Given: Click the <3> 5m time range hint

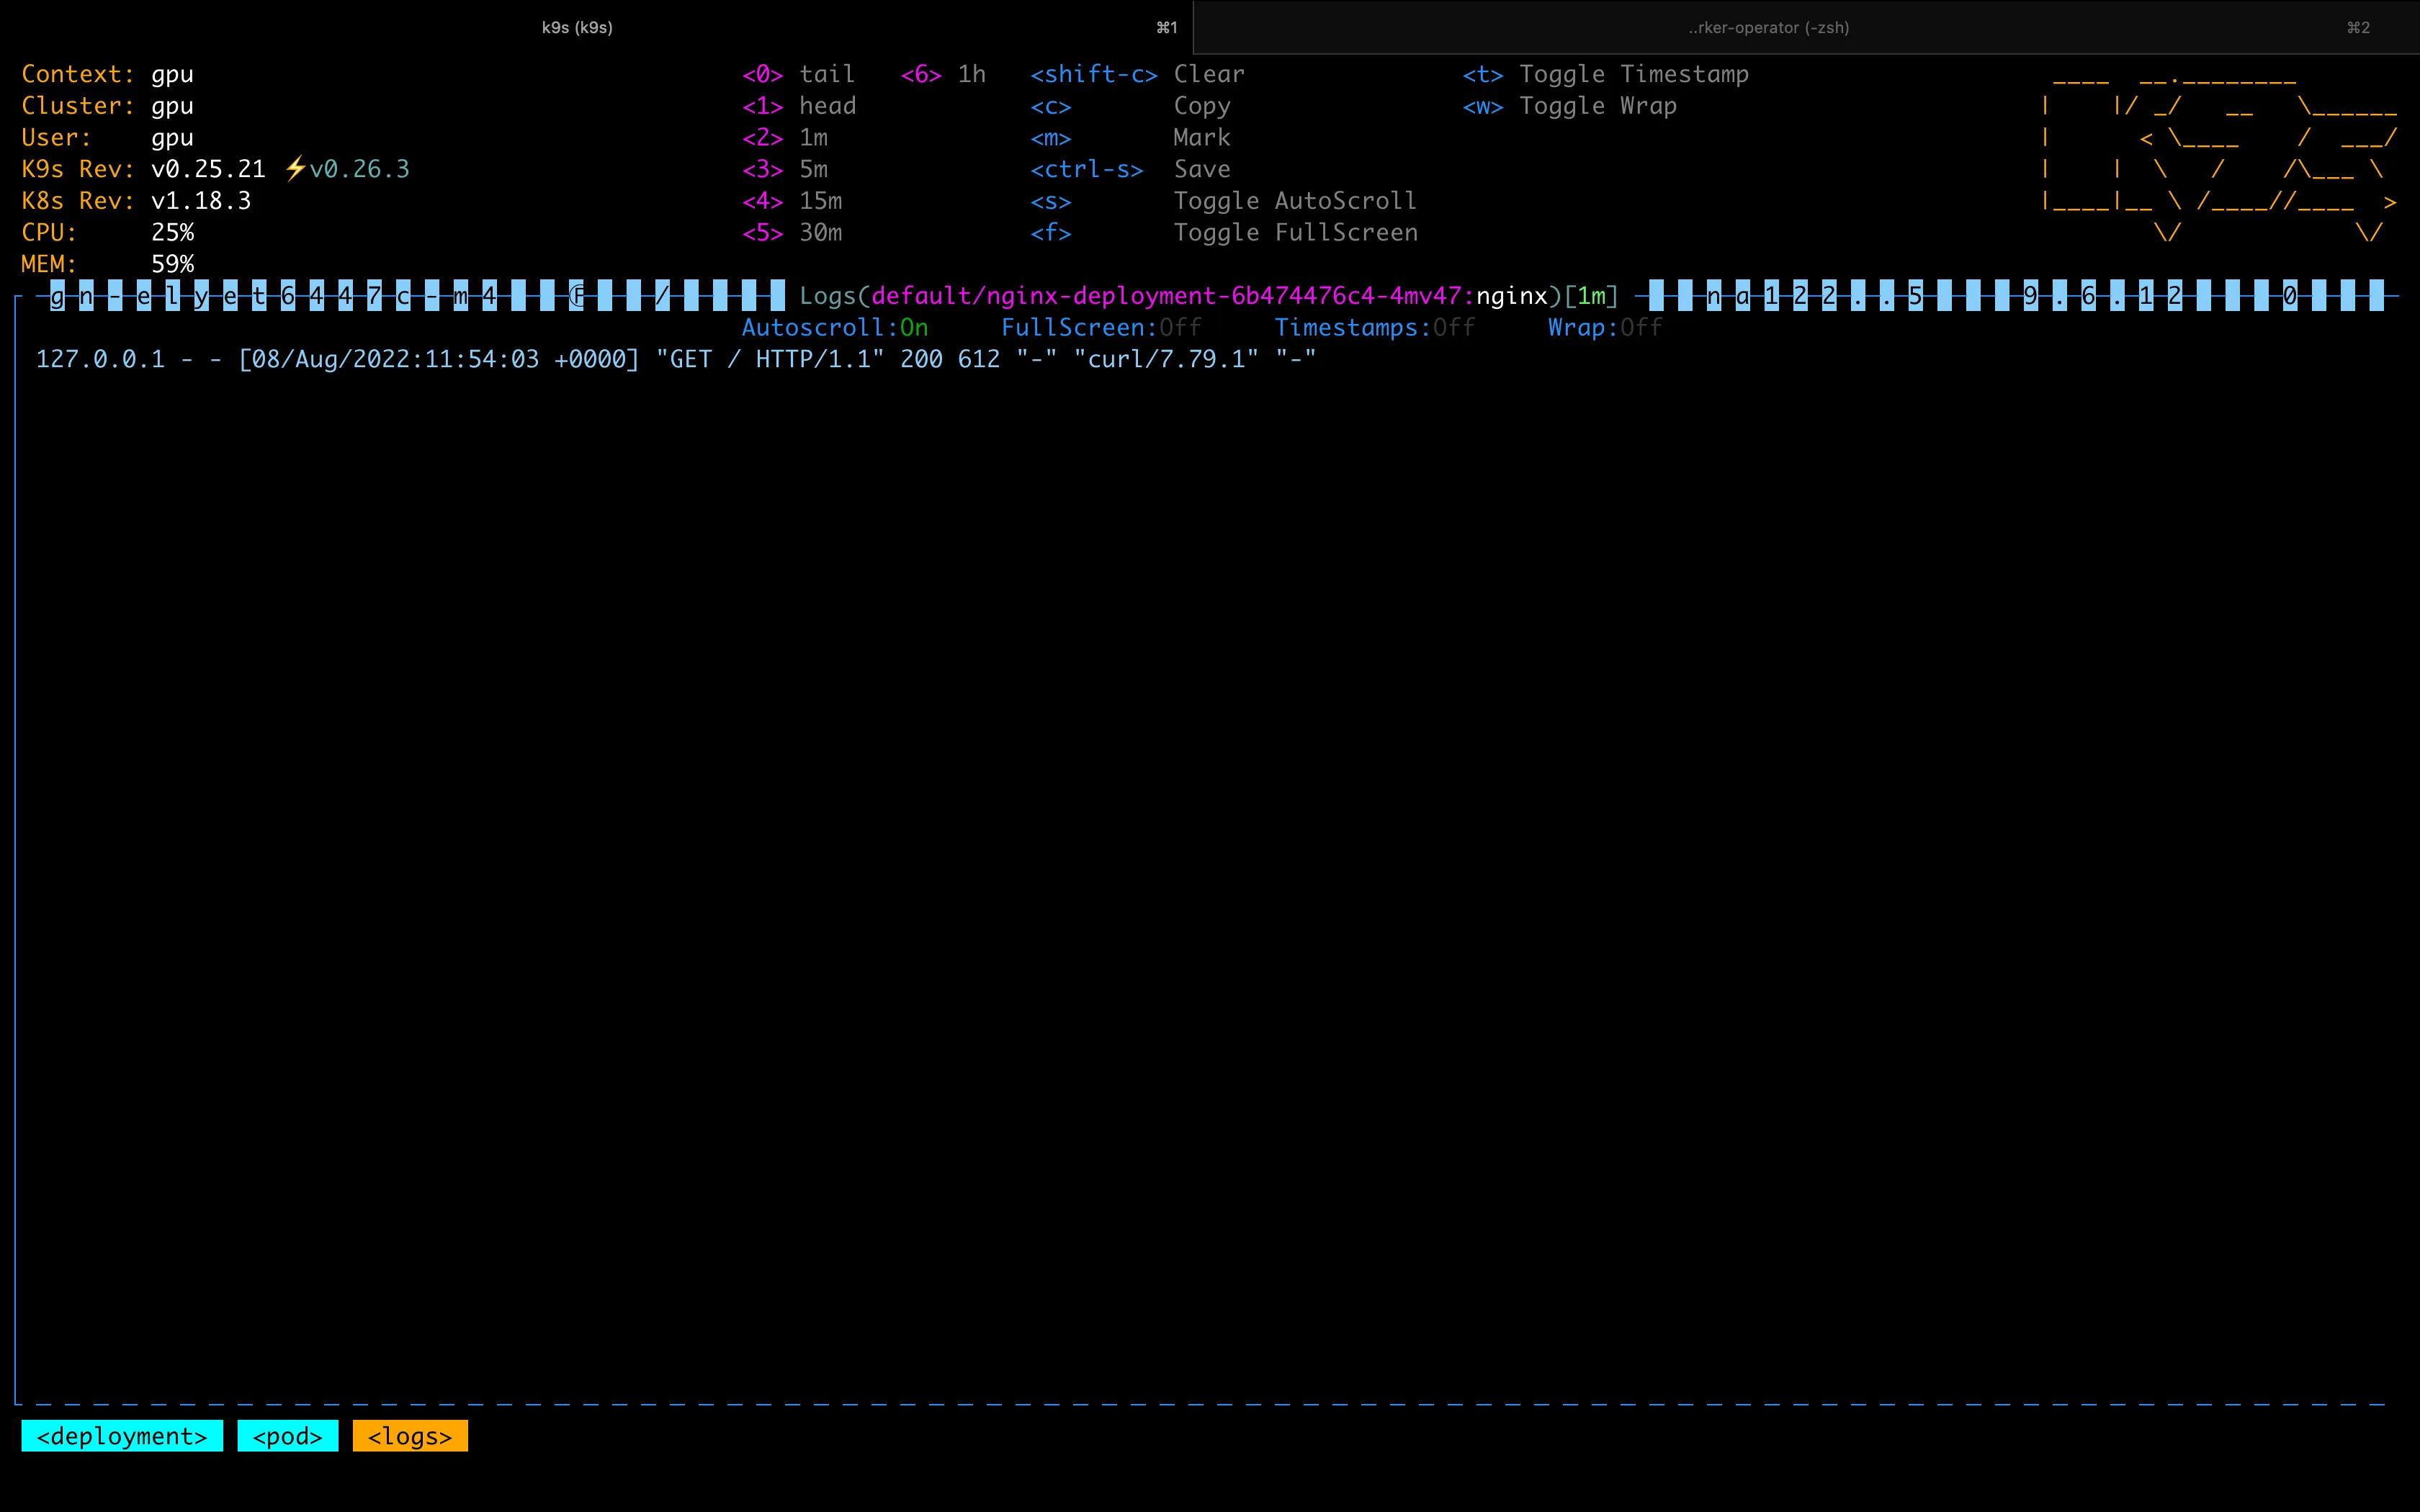Looking at the screenshot, I should [x=785, y=169].
